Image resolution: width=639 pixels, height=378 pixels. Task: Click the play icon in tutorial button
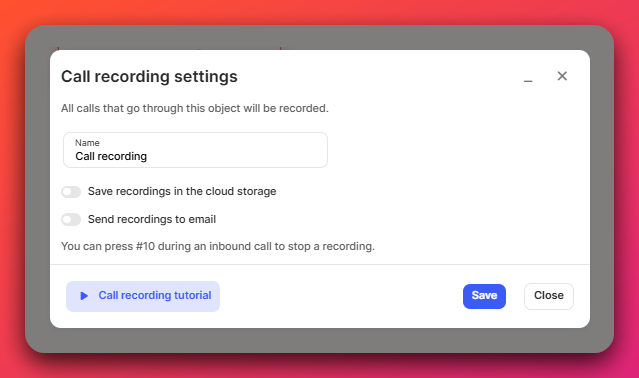point(84,296)
